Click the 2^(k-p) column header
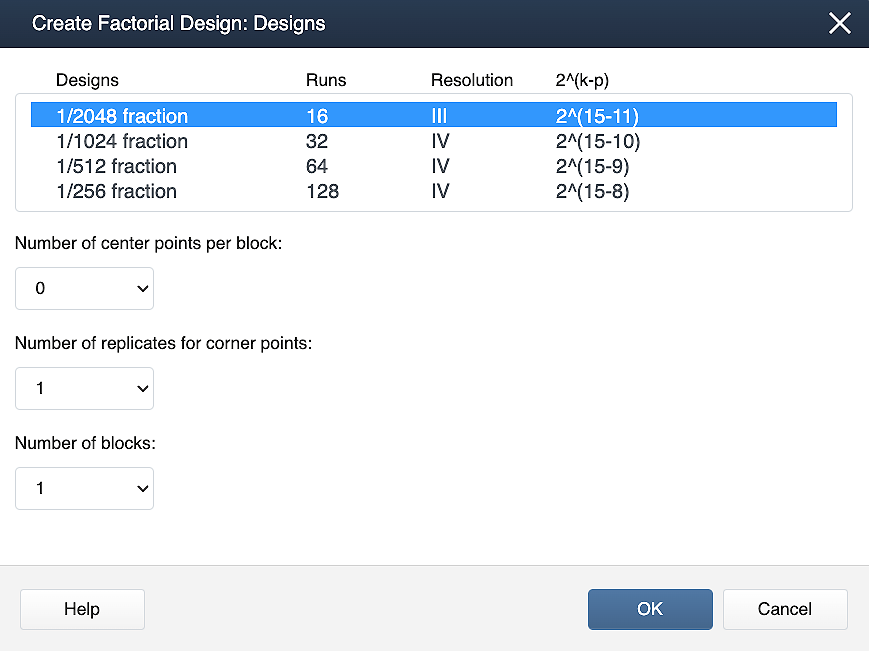Viewport: 869px width, 651px height. point(582,80)
